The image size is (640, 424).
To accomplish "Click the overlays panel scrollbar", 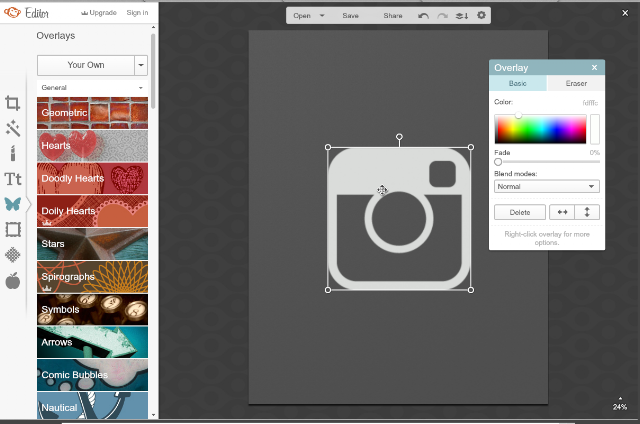I will tap(153, 71).
